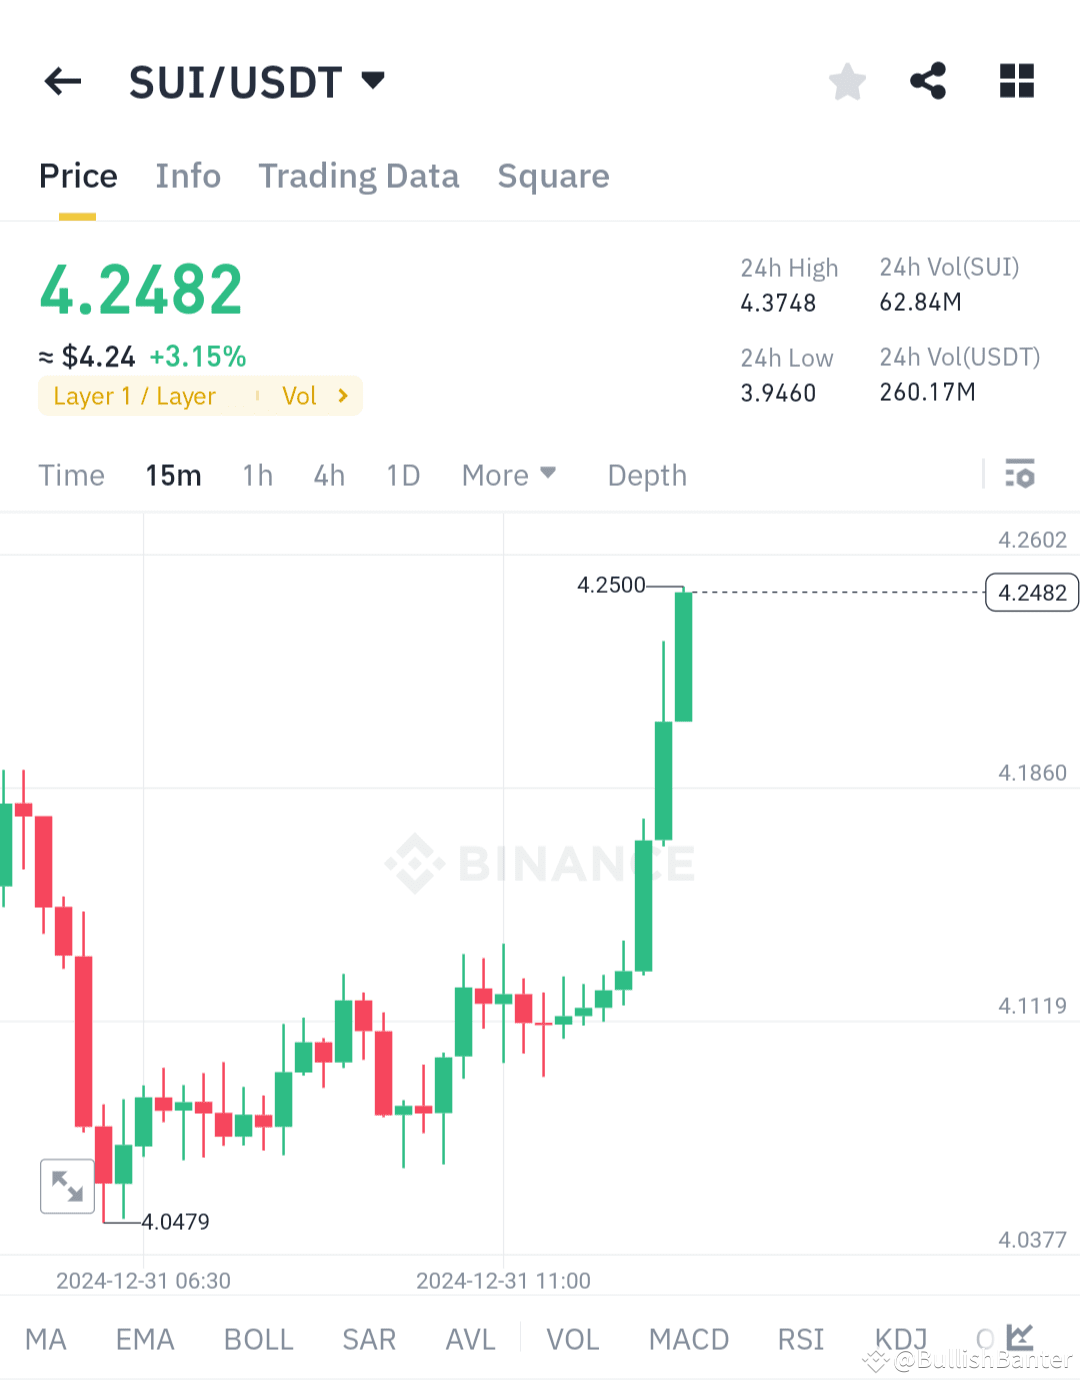
Task: Enable the BOLL indicator
Action: click(258, 1339)
